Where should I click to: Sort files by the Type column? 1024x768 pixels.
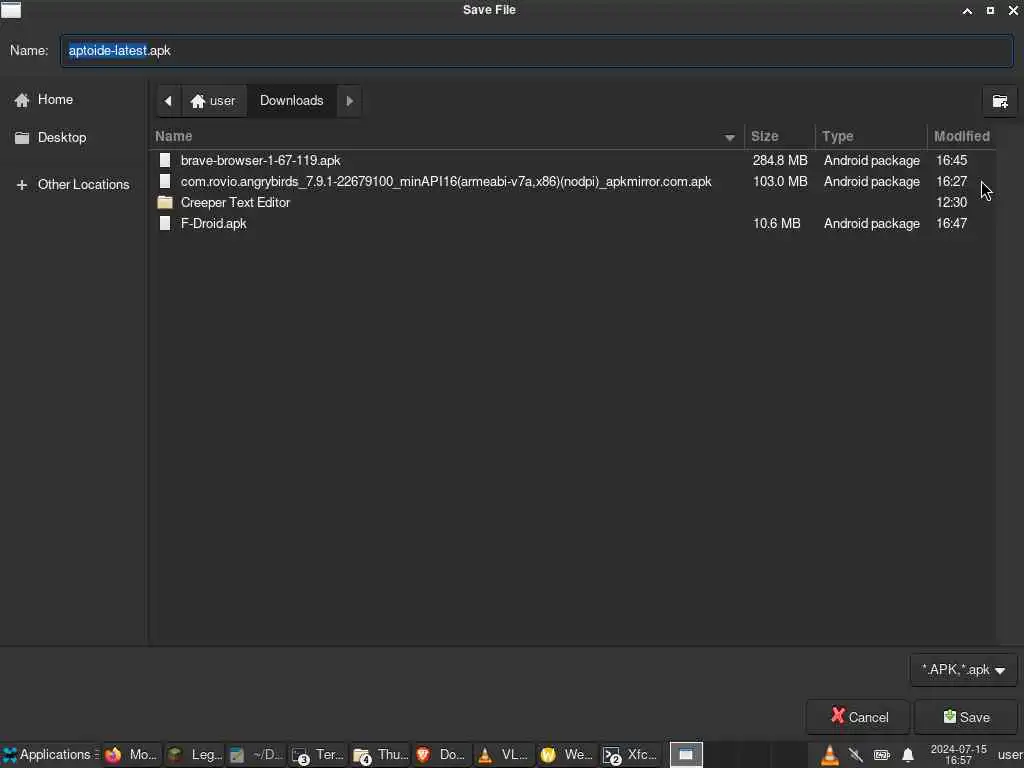871,136
